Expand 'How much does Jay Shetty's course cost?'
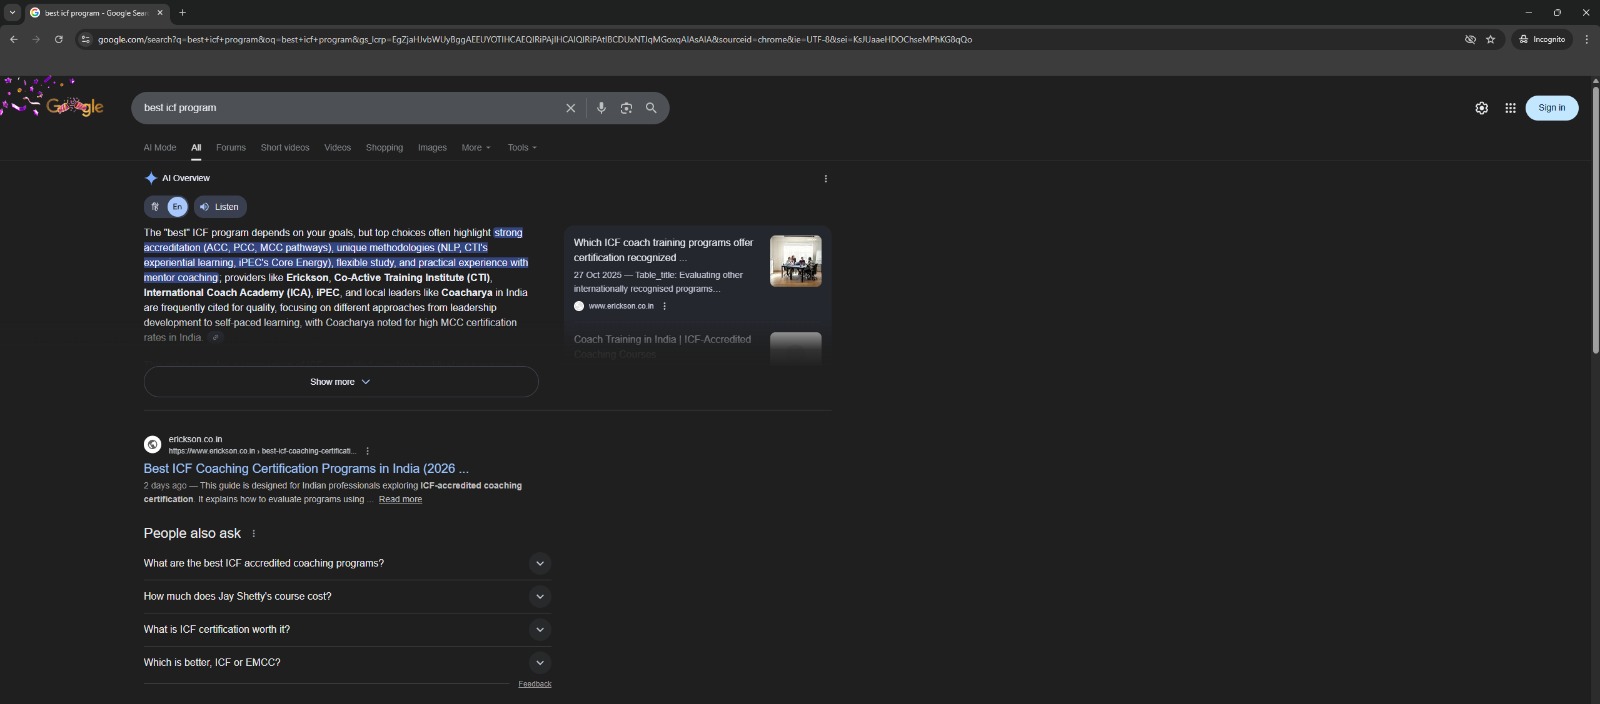This screenshot has height=704, width=1600. (x=347, y=596)
